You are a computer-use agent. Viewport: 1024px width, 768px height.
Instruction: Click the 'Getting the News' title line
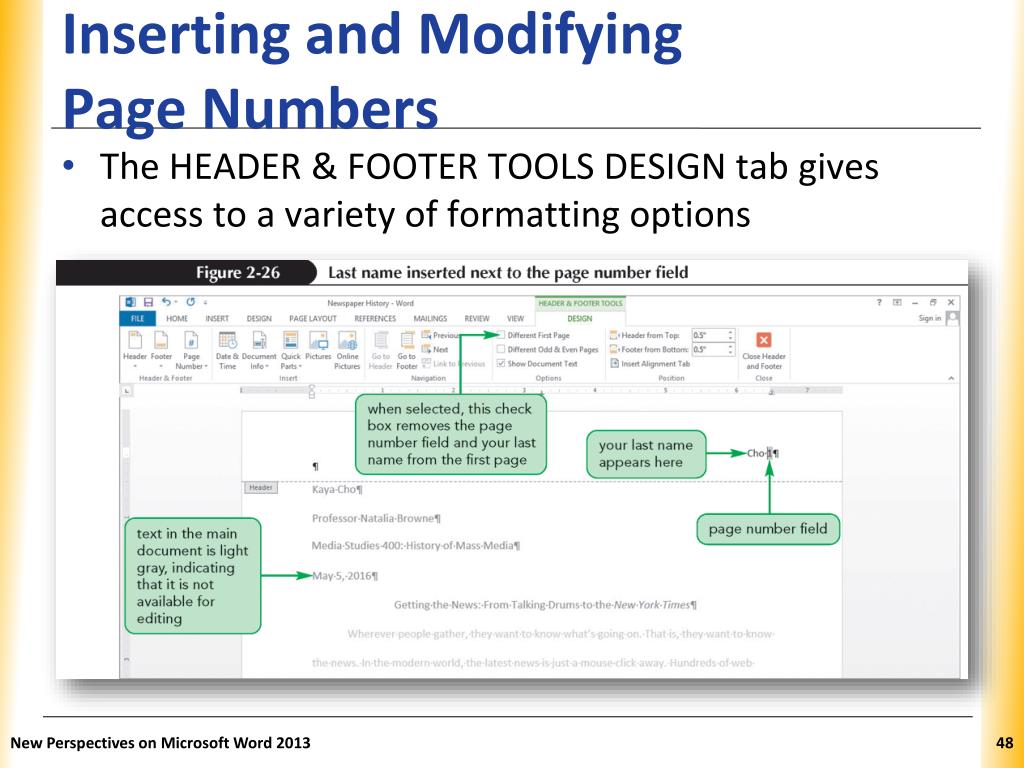click(x=545, y=605)
